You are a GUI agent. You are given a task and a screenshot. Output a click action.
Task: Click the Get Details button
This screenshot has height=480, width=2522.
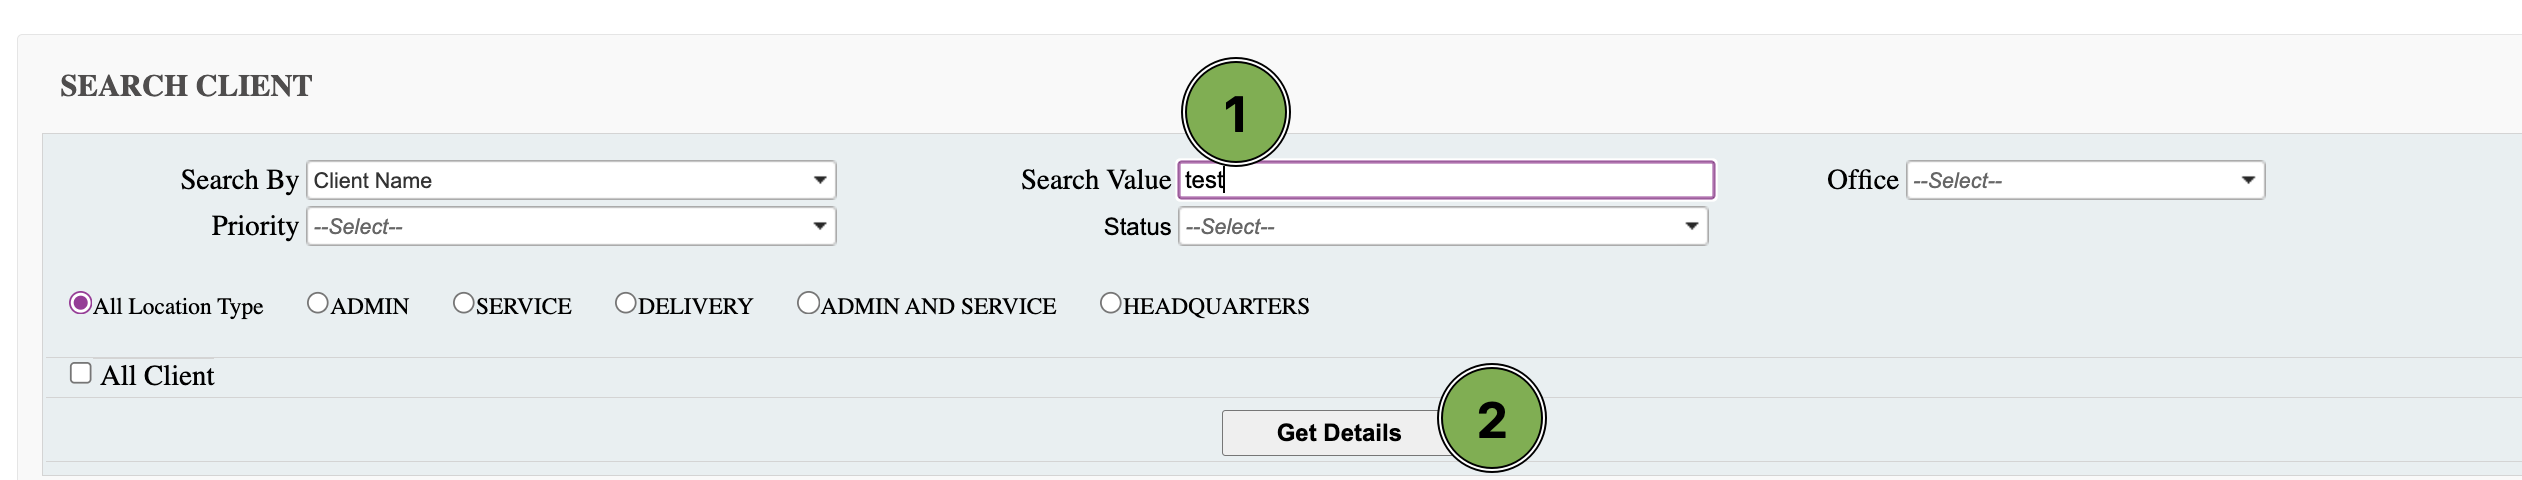click(1338, 433)
